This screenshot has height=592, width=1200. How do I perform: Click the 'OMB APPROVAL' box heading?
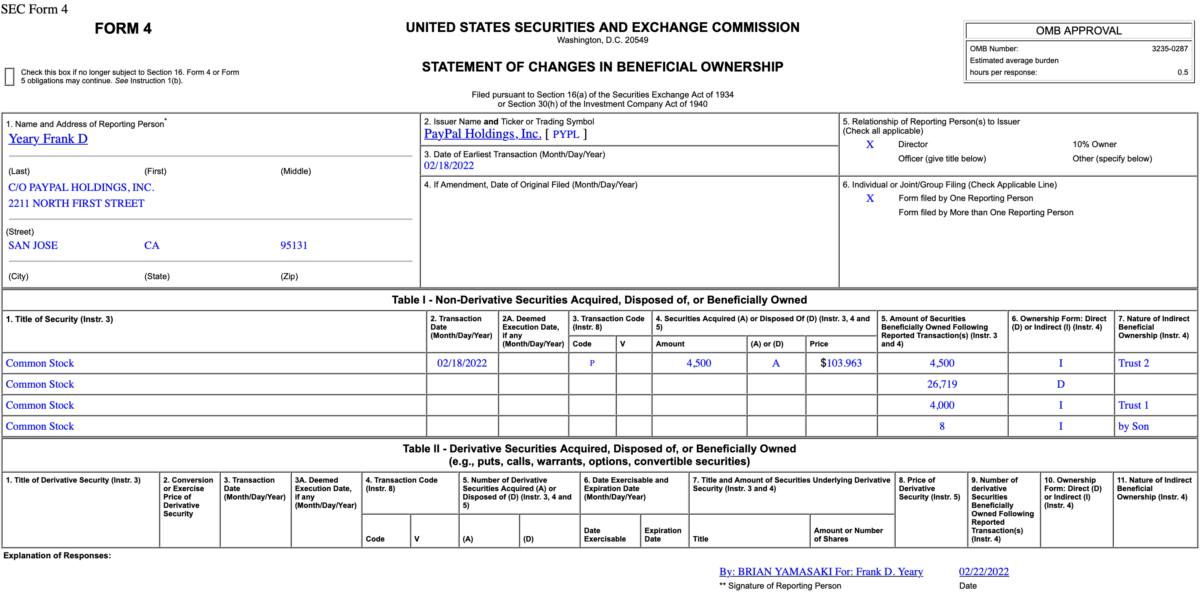point(1078,31)
